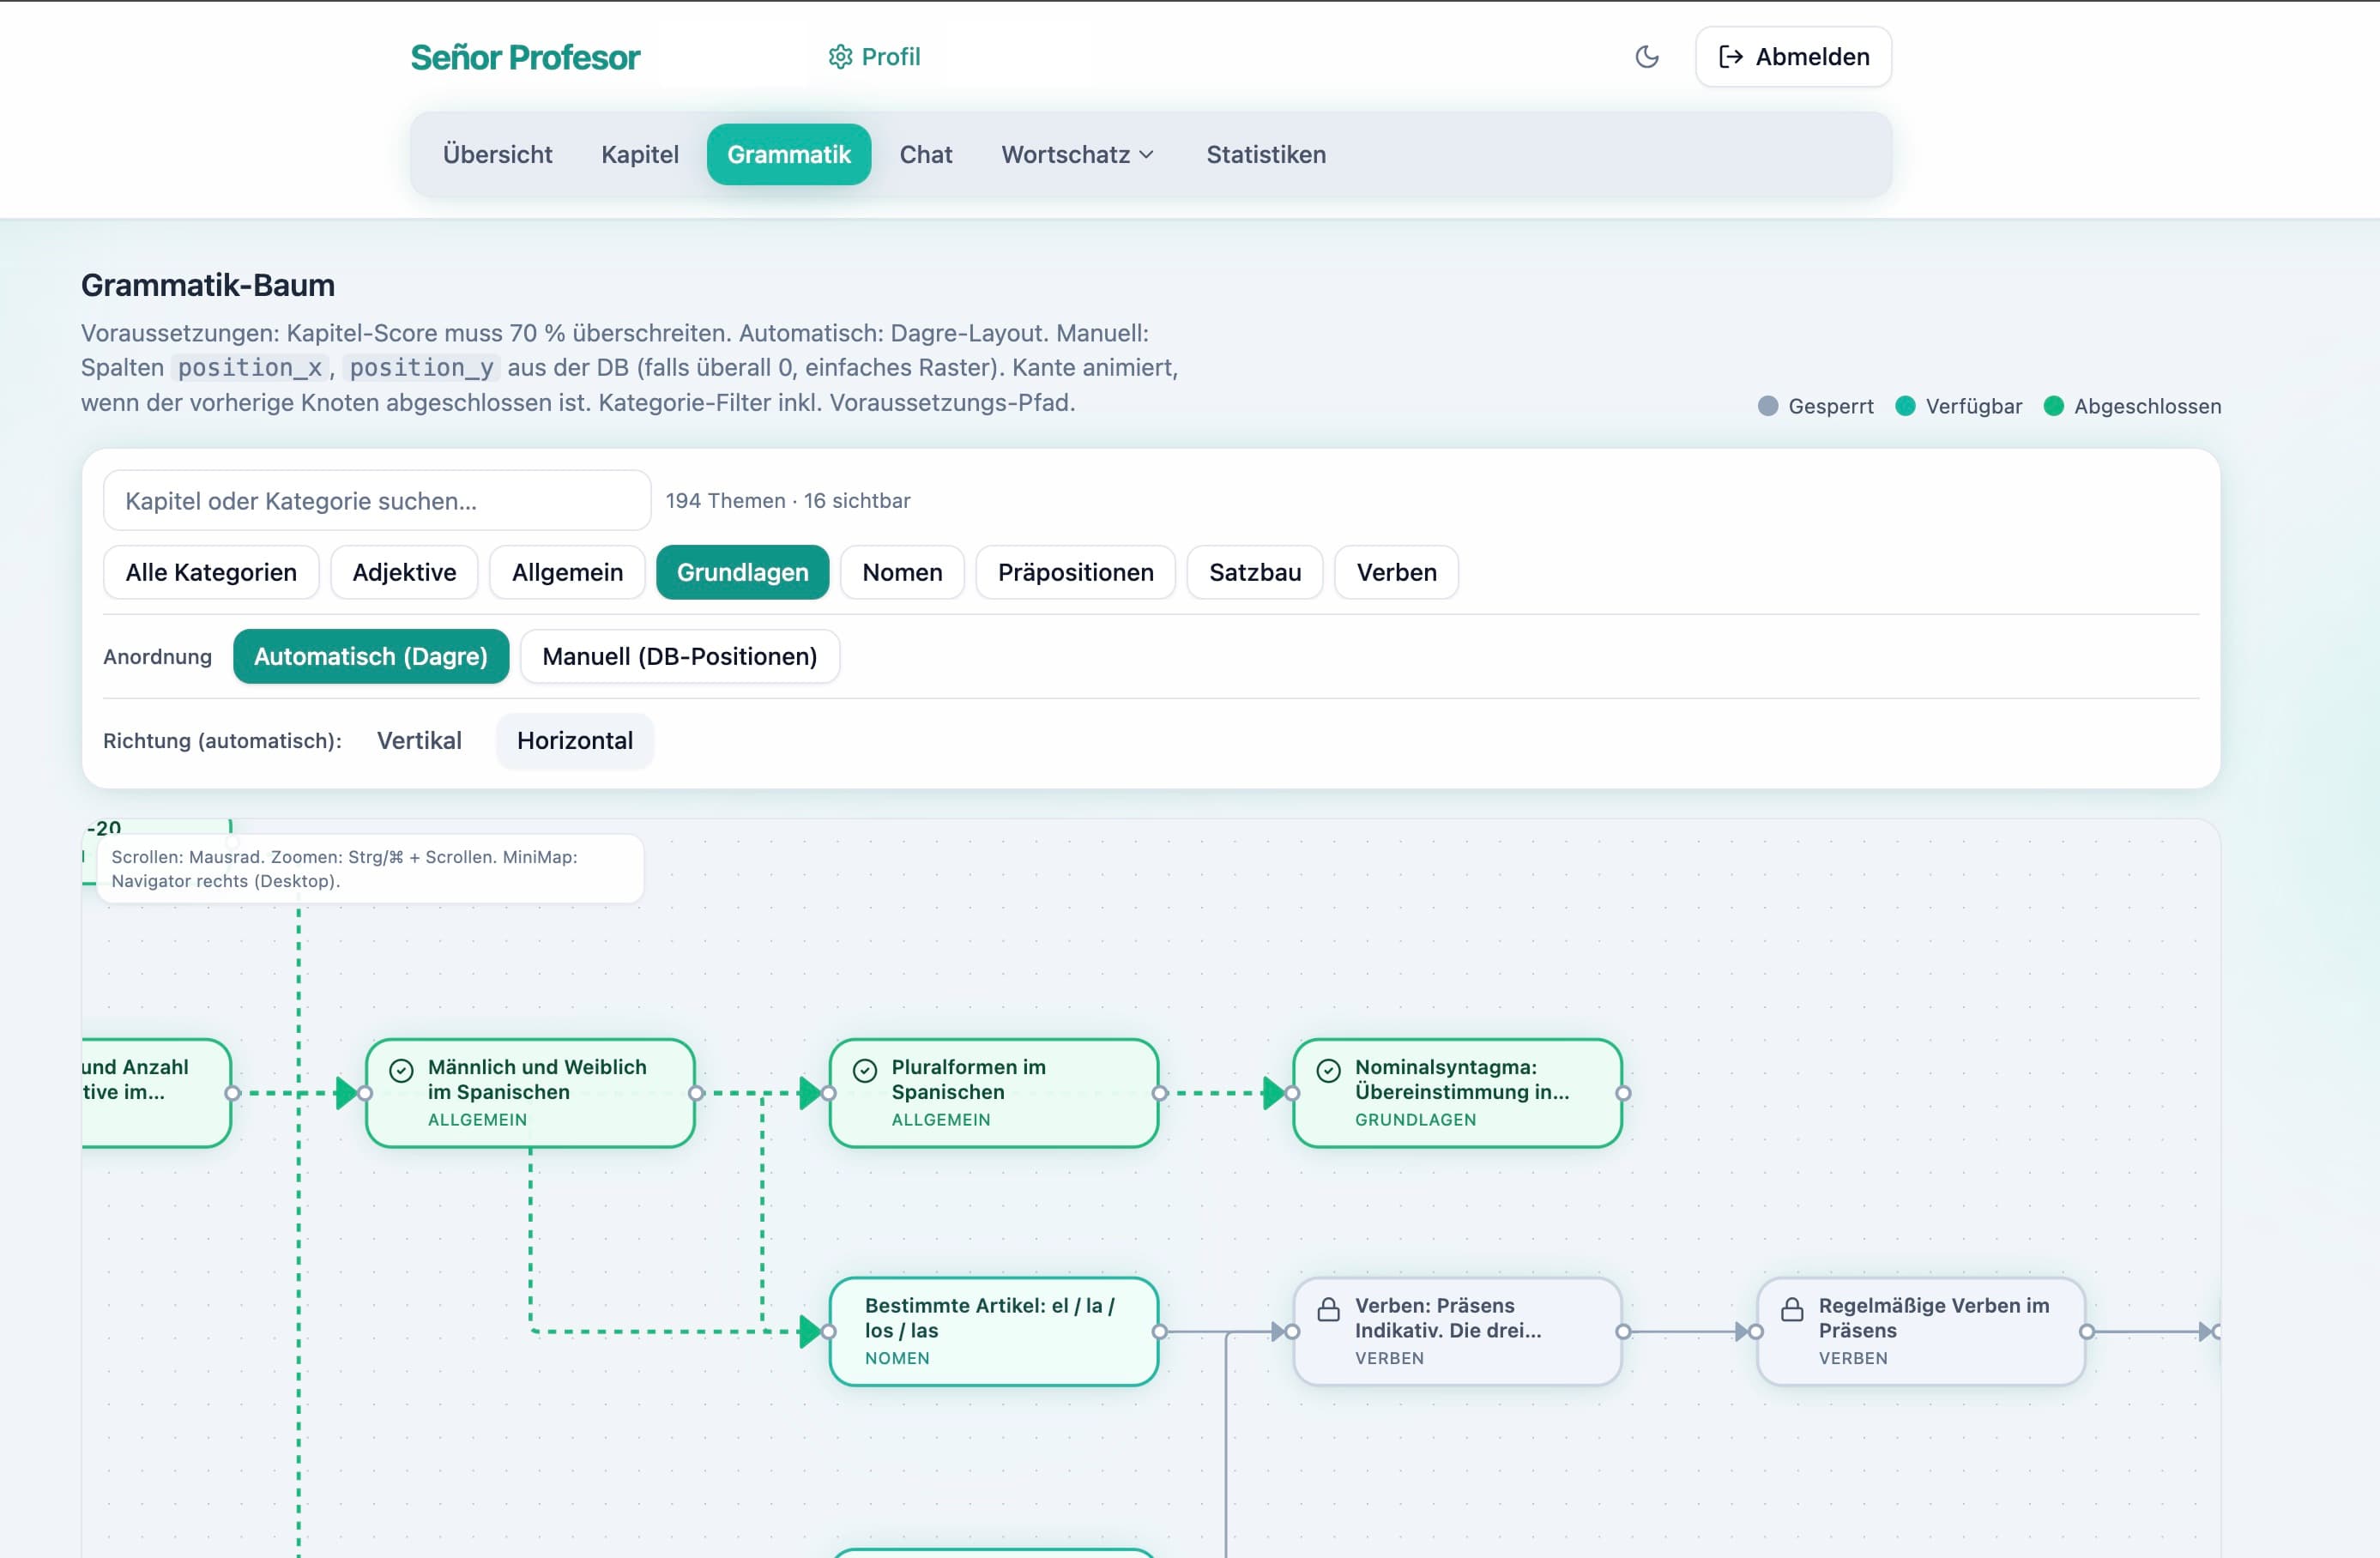The image size is (2380, 1558).
Task: Open Profil via the gear icon
Action: coord(840,57)
